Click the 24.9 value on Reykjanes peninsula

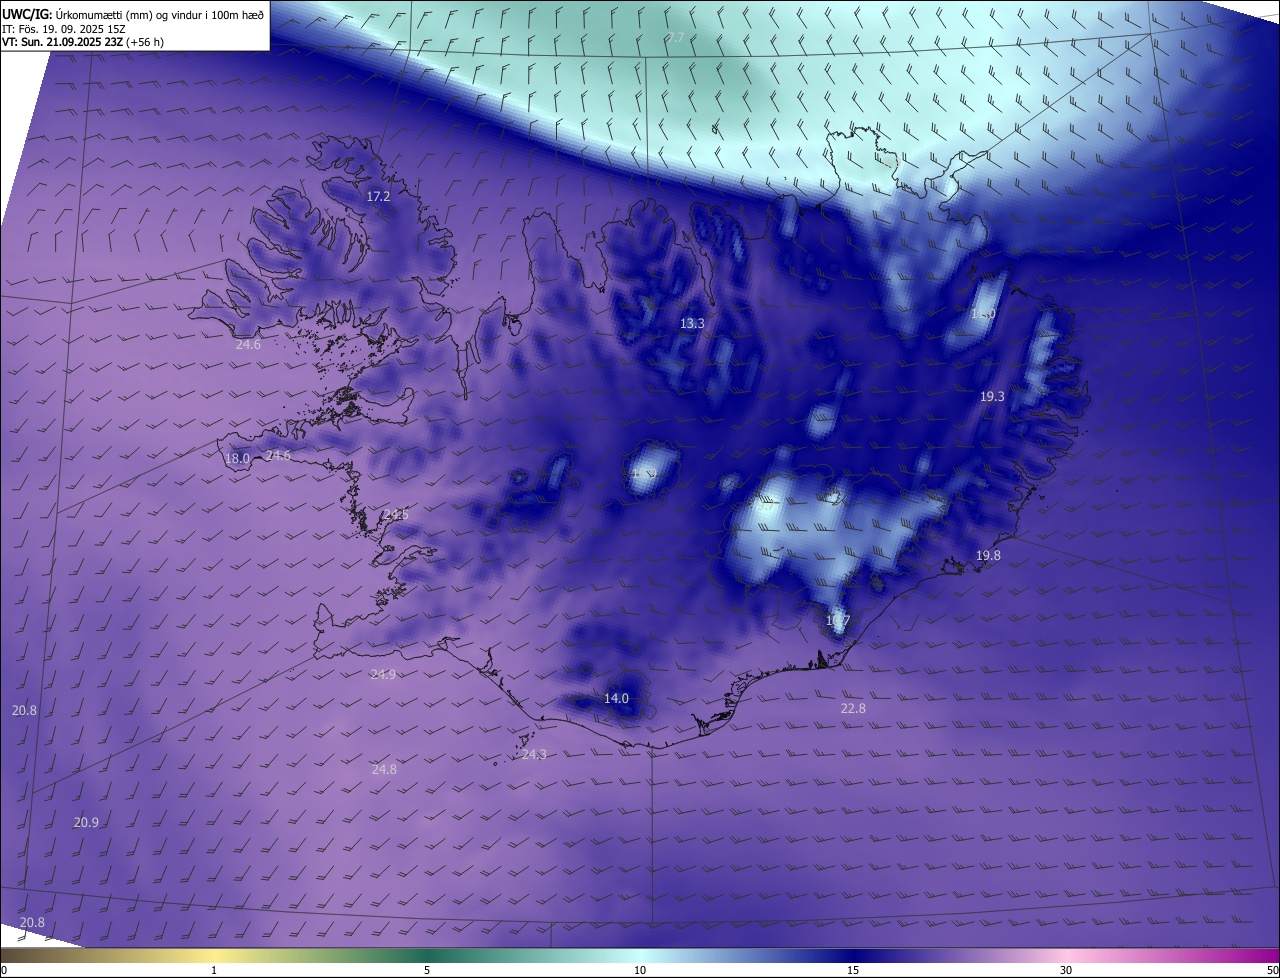383,675
